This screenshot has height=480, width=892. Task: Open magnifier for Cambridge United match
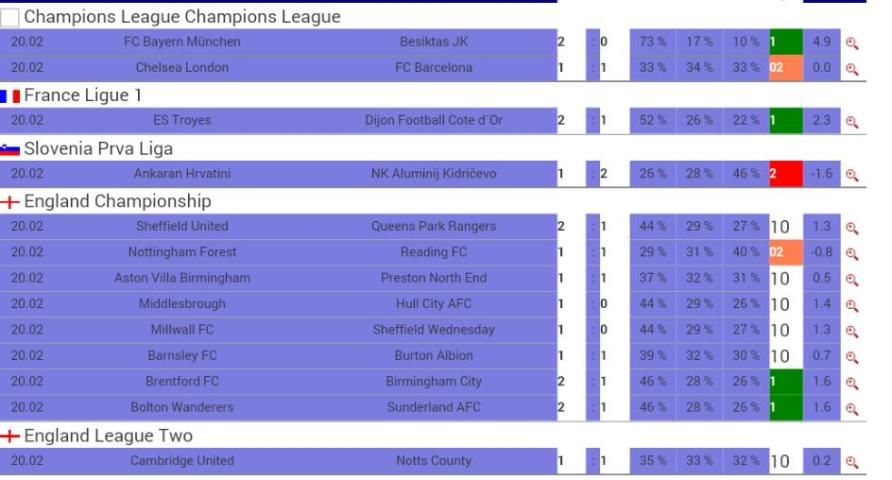852,462
